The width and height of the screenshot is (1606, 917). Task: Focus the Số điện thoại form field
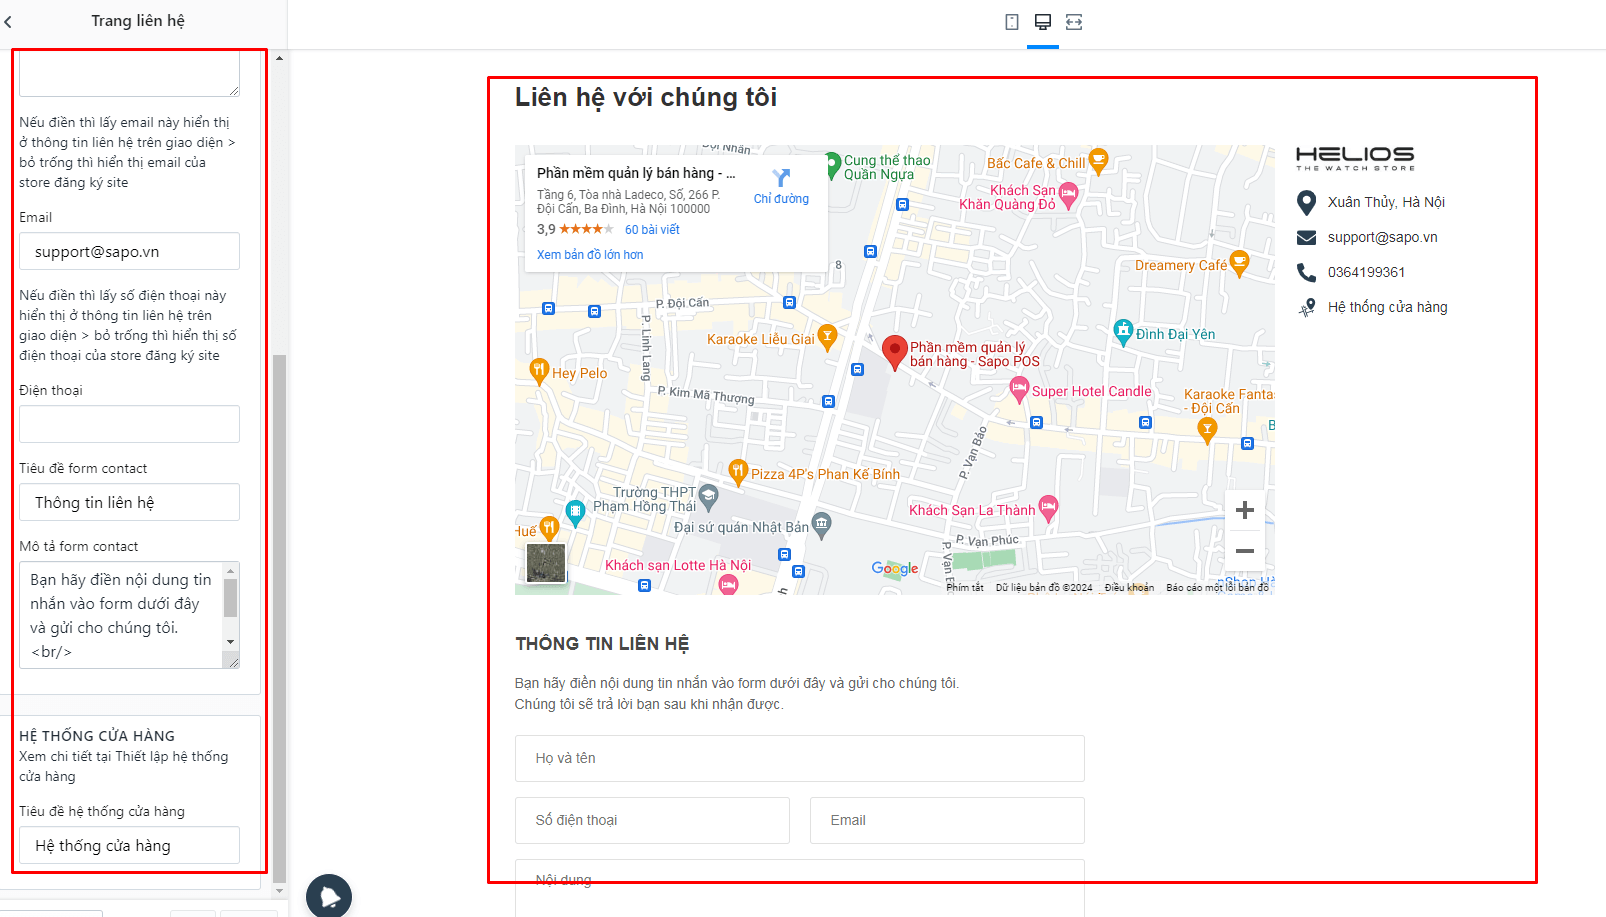click(x=652, y=820)
